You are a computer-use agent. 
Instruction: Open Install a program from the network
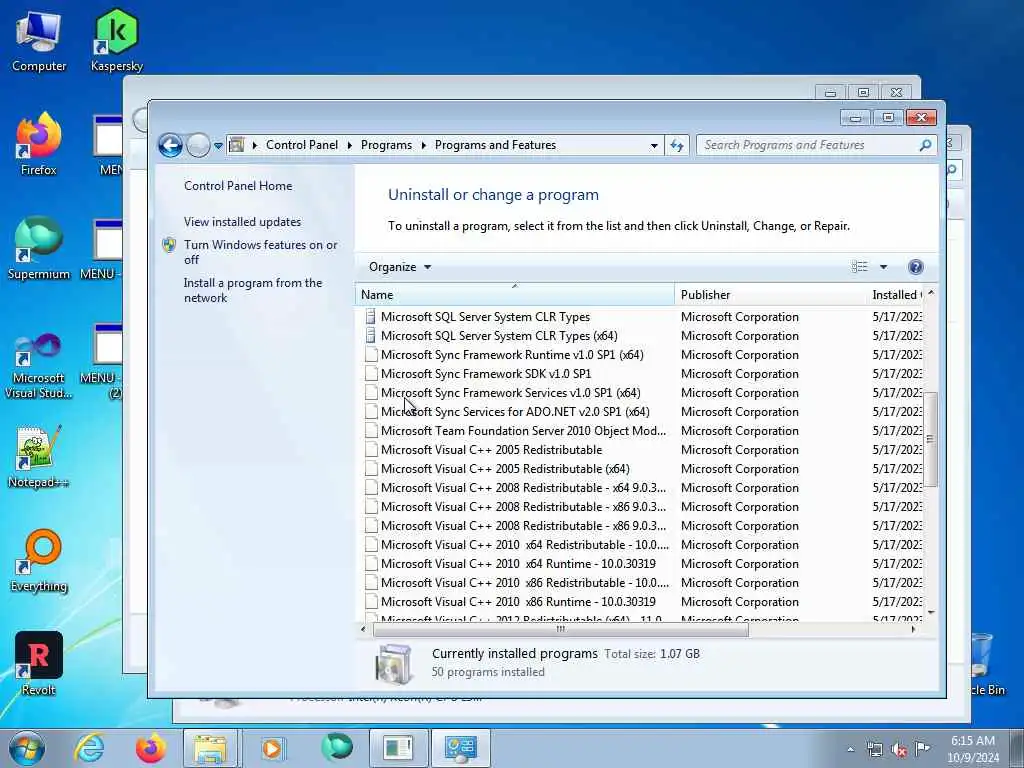[x=253, y=290]
